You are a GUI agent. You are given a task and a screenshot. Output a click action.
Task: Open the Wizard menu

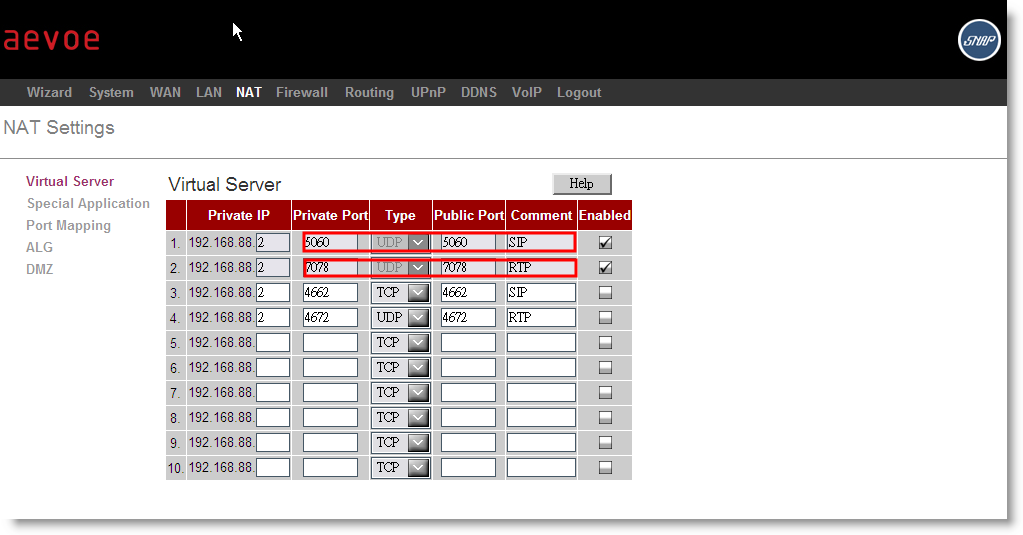point(50,93)
